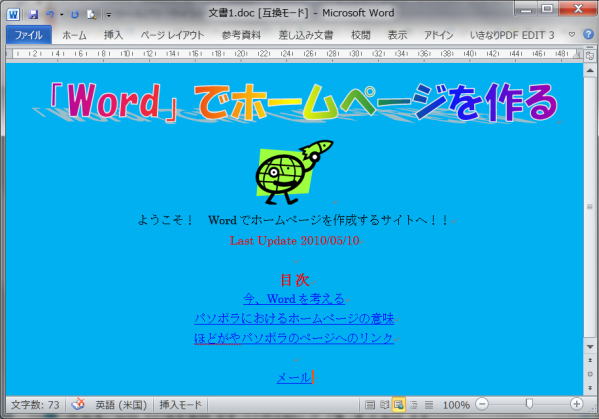The width and height of the screenshot is (599, 419).
Task: Open the 校閲 ribbon tab
Action: point(361,35)
